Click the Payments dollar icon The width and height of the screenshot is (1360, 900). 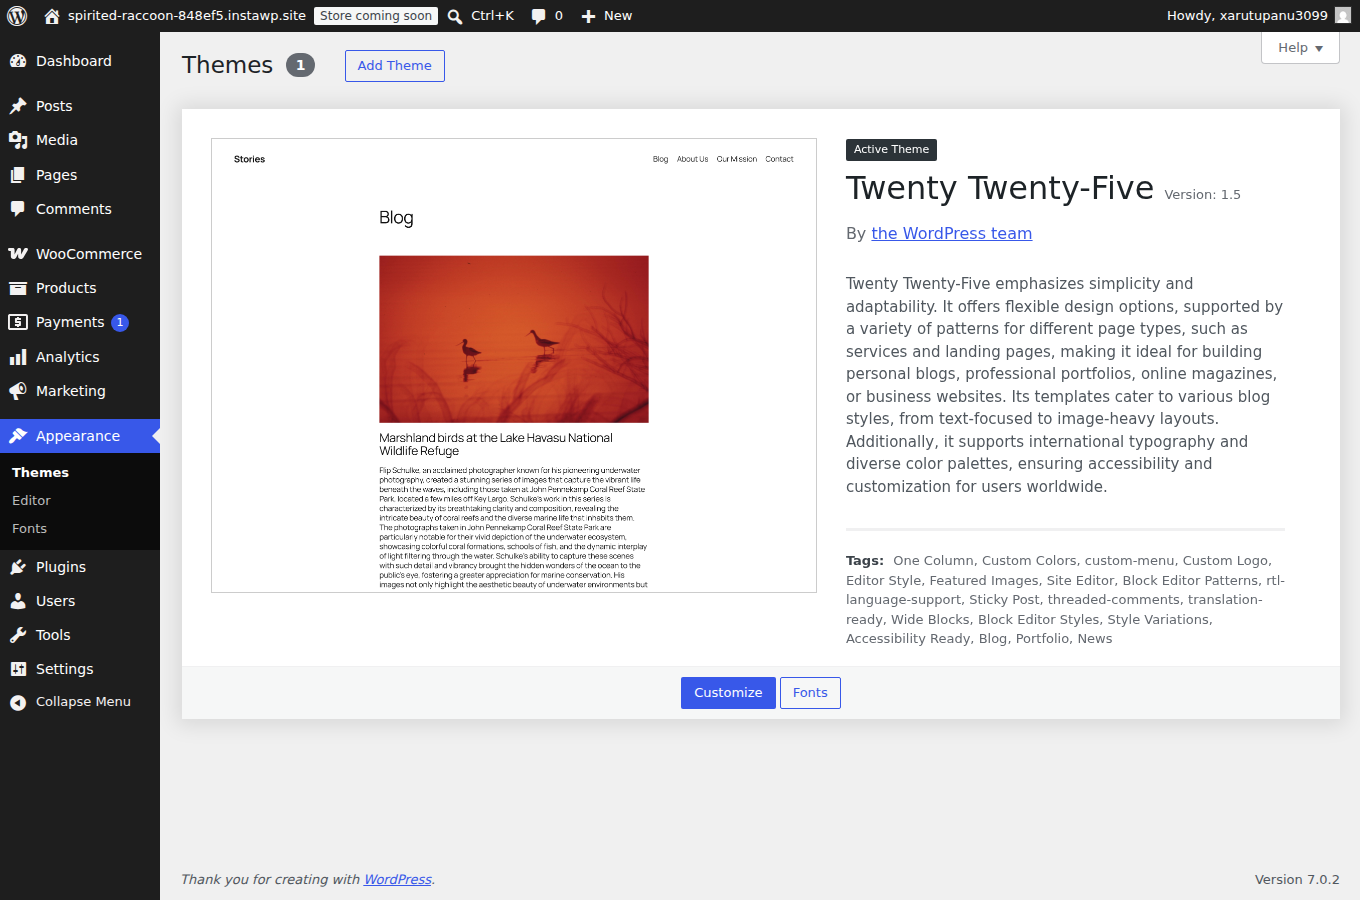tap(18, 322)
